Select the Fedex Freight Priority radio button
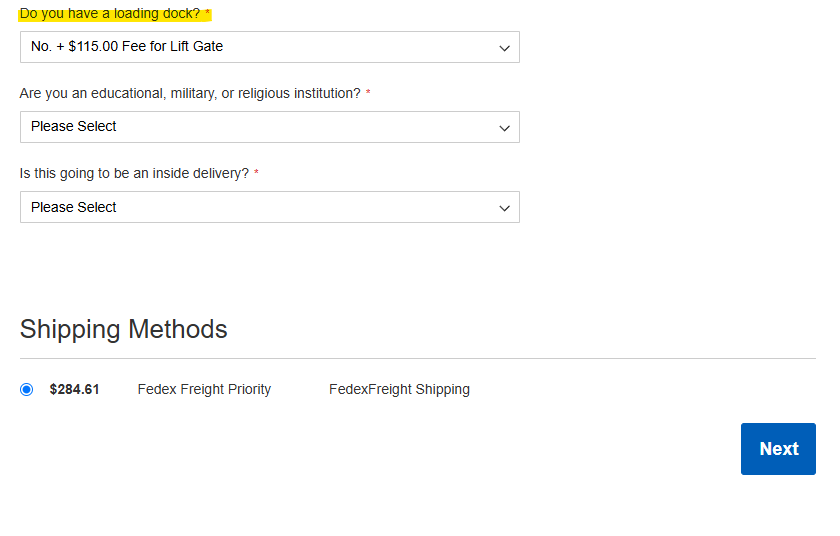The image size is (840, 536). coord(26,389)
